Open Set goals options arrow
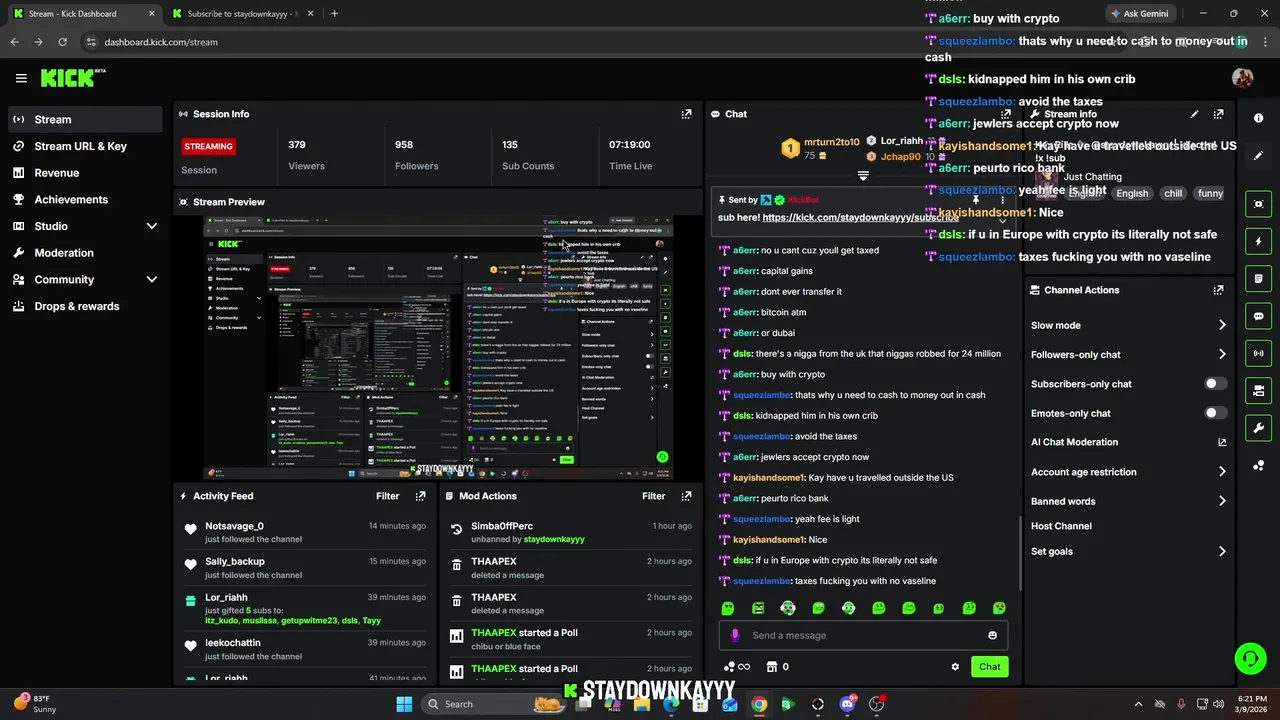1280x720 pixels. (1222, 551)
